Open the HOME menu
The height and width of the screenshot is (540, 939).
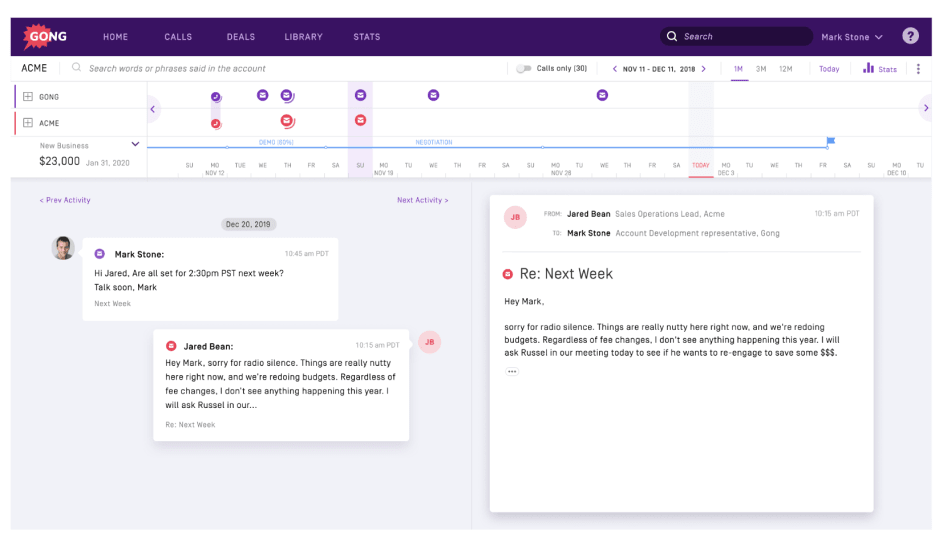116,37
